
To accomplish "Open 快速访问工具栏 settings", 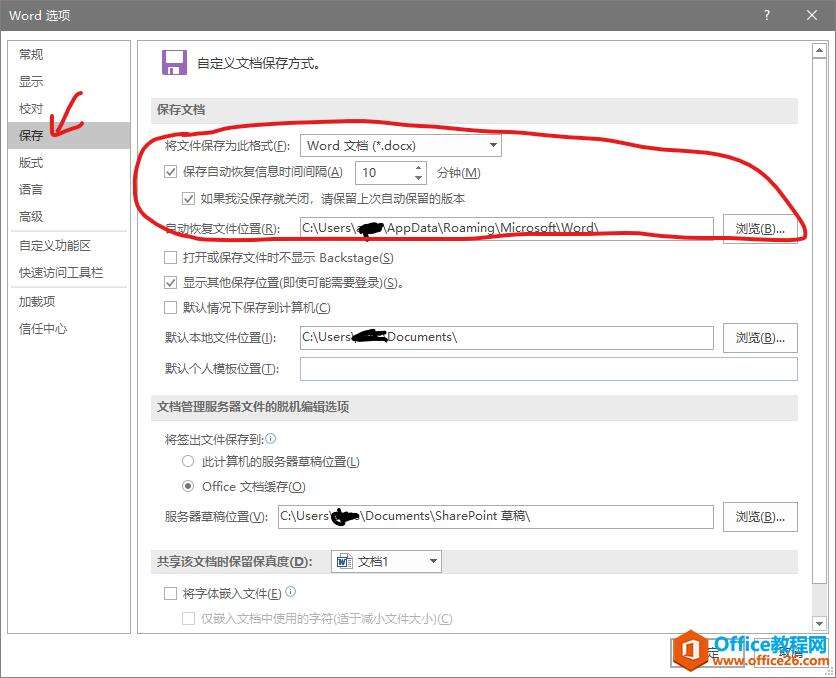I will (x=61, y=272).
